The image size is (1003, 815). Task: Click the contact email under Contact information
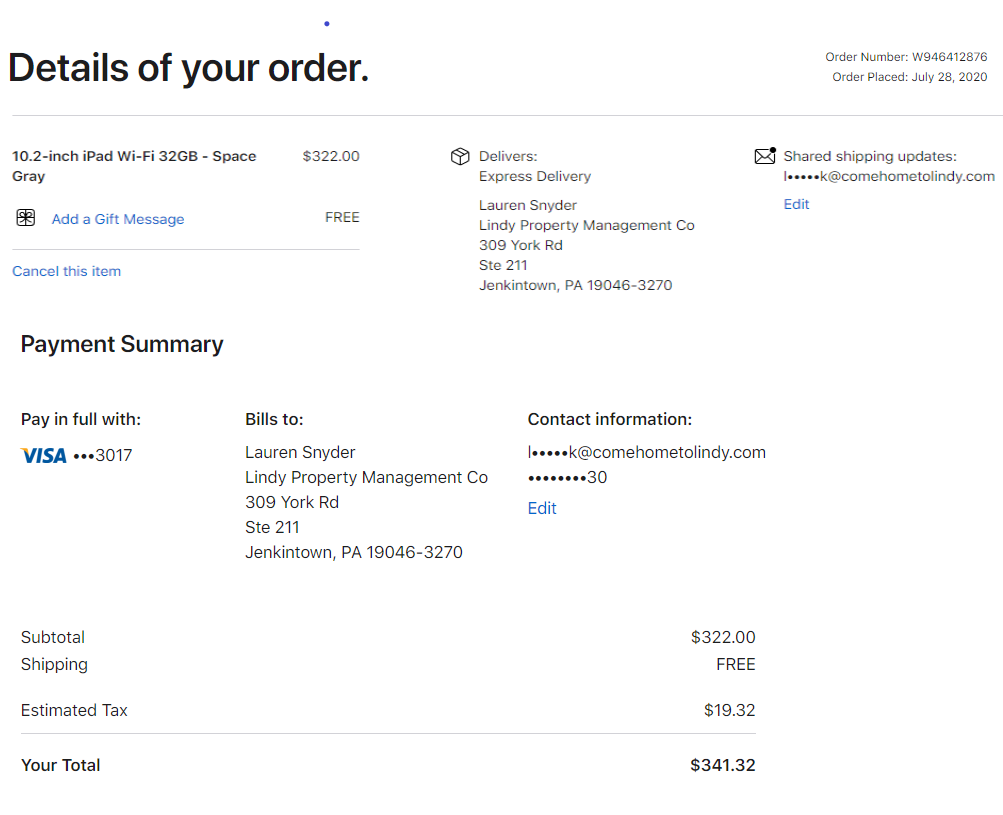pyautogui.click(x=646, y=452)
